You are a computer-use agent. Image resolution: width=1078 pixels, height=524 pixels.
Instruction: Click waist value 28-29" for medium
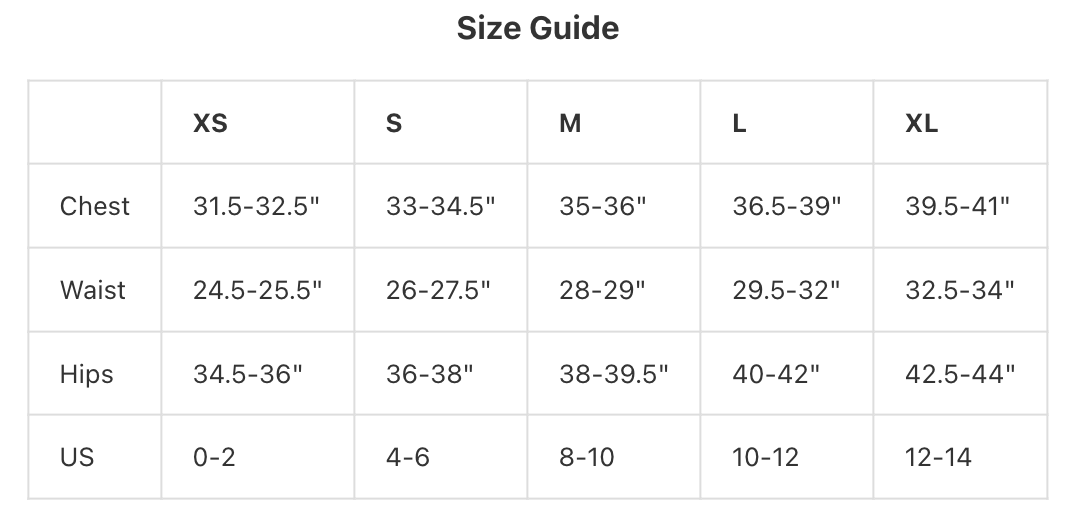[x=603, y=290]
